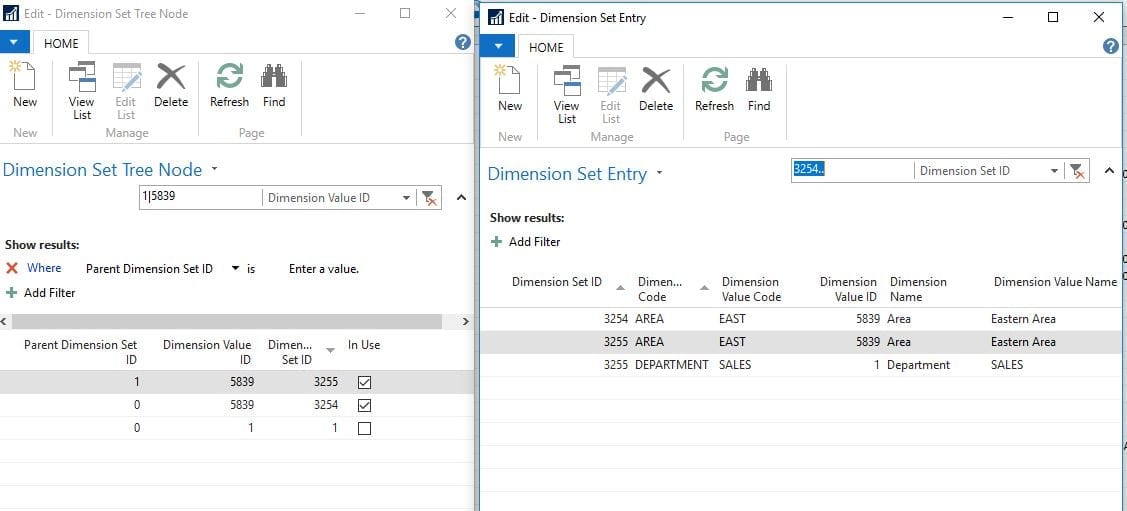Click app icon in Dimension Set Entry title bar
Image resolution: width=1127 pixels, height=511 pixels.
pyautogui.click(x=496, y=17)
